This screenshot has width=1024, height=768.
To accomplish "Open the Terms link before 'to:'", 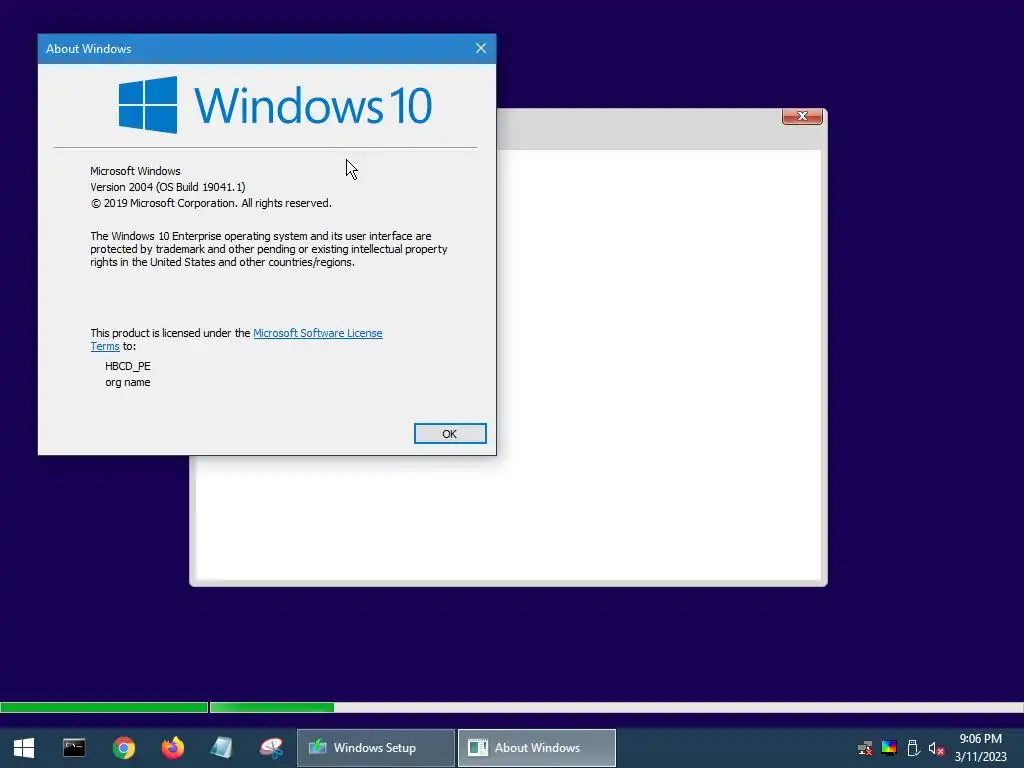I will tap(104, 347).
